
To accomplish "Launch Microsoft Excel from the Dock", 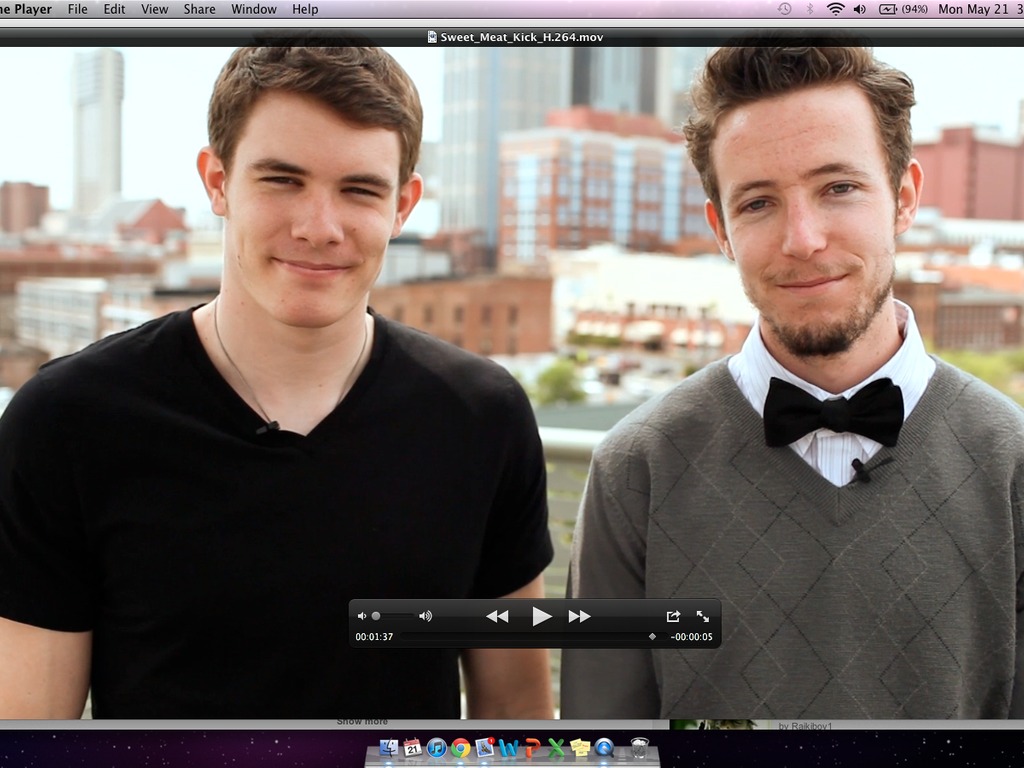I will tap(556, 747).
